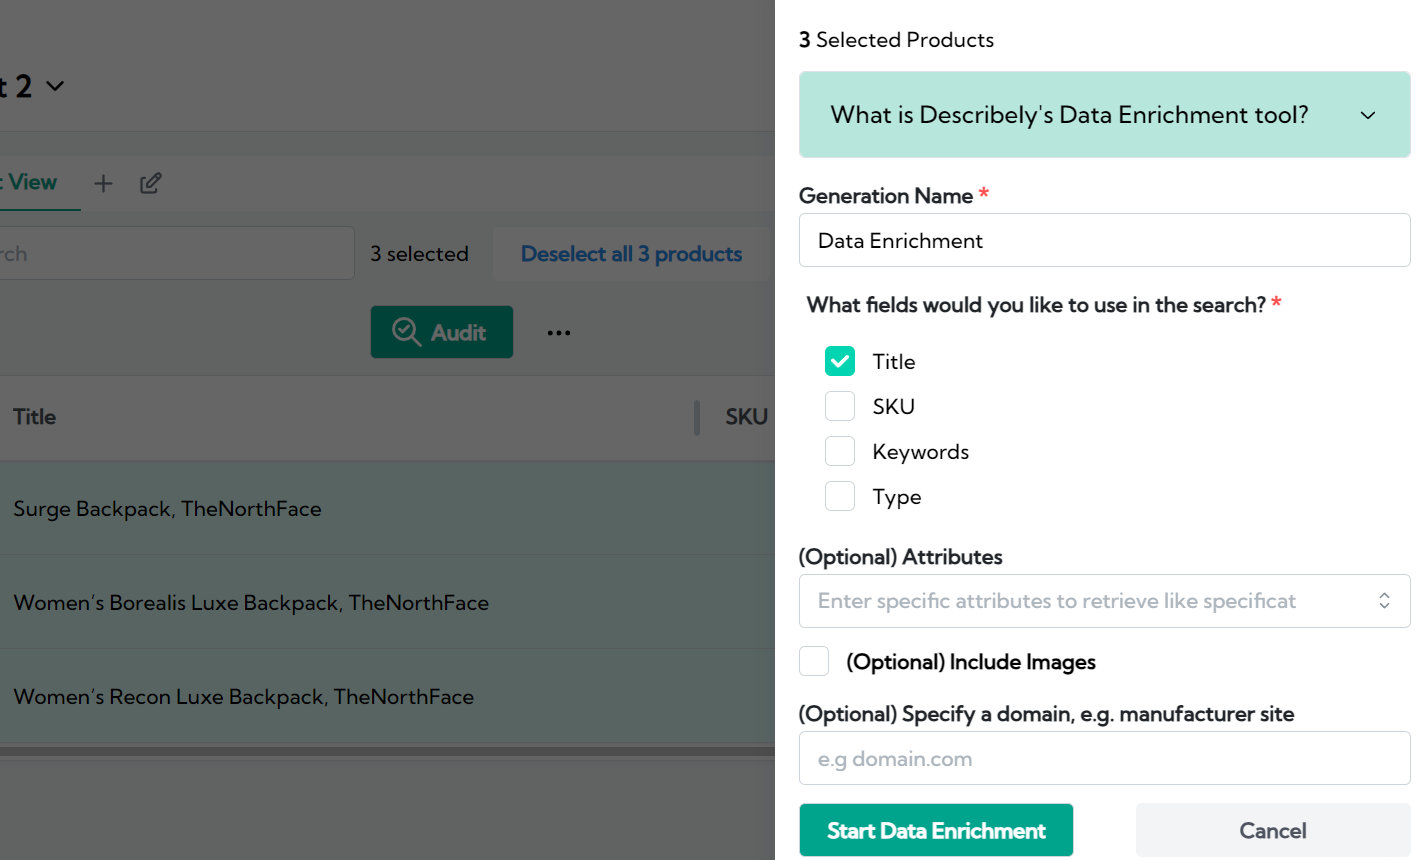Screen dimensions: 1422x860
Task: Select Women's Borealis Luxe Backpack row
Action: point(387,602)
